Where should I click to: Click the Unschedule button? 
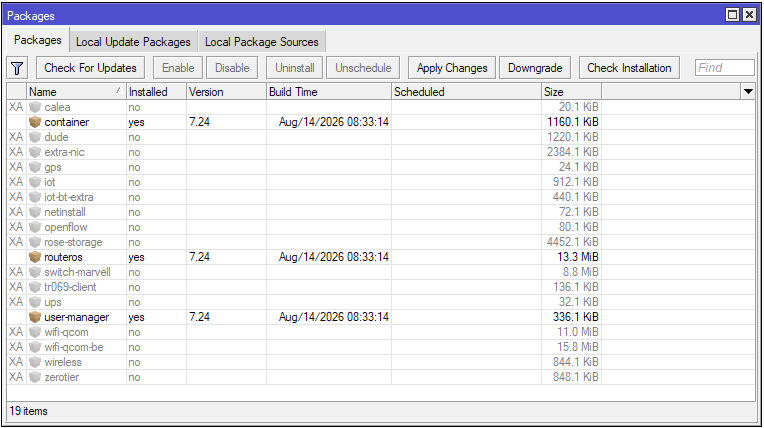pos(363,68)
